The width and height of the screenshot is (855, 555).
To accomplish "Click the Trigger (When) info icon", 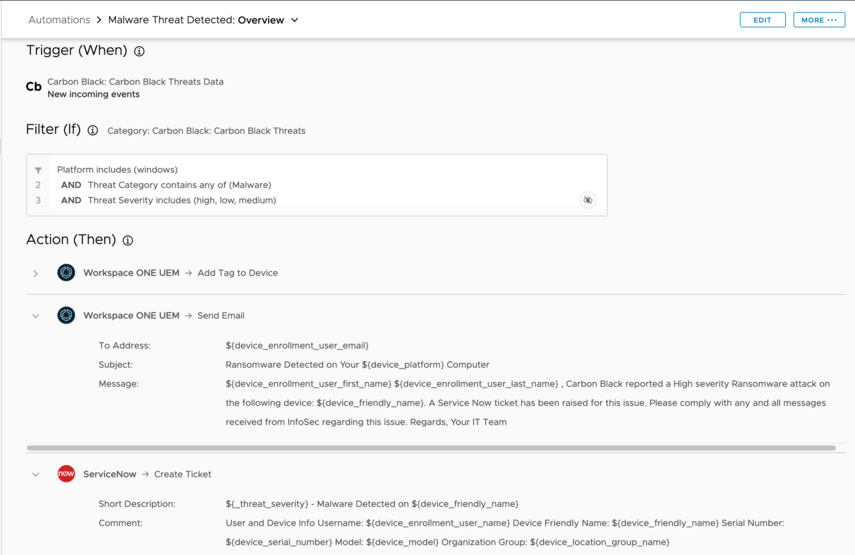I will tap(139, 51).
